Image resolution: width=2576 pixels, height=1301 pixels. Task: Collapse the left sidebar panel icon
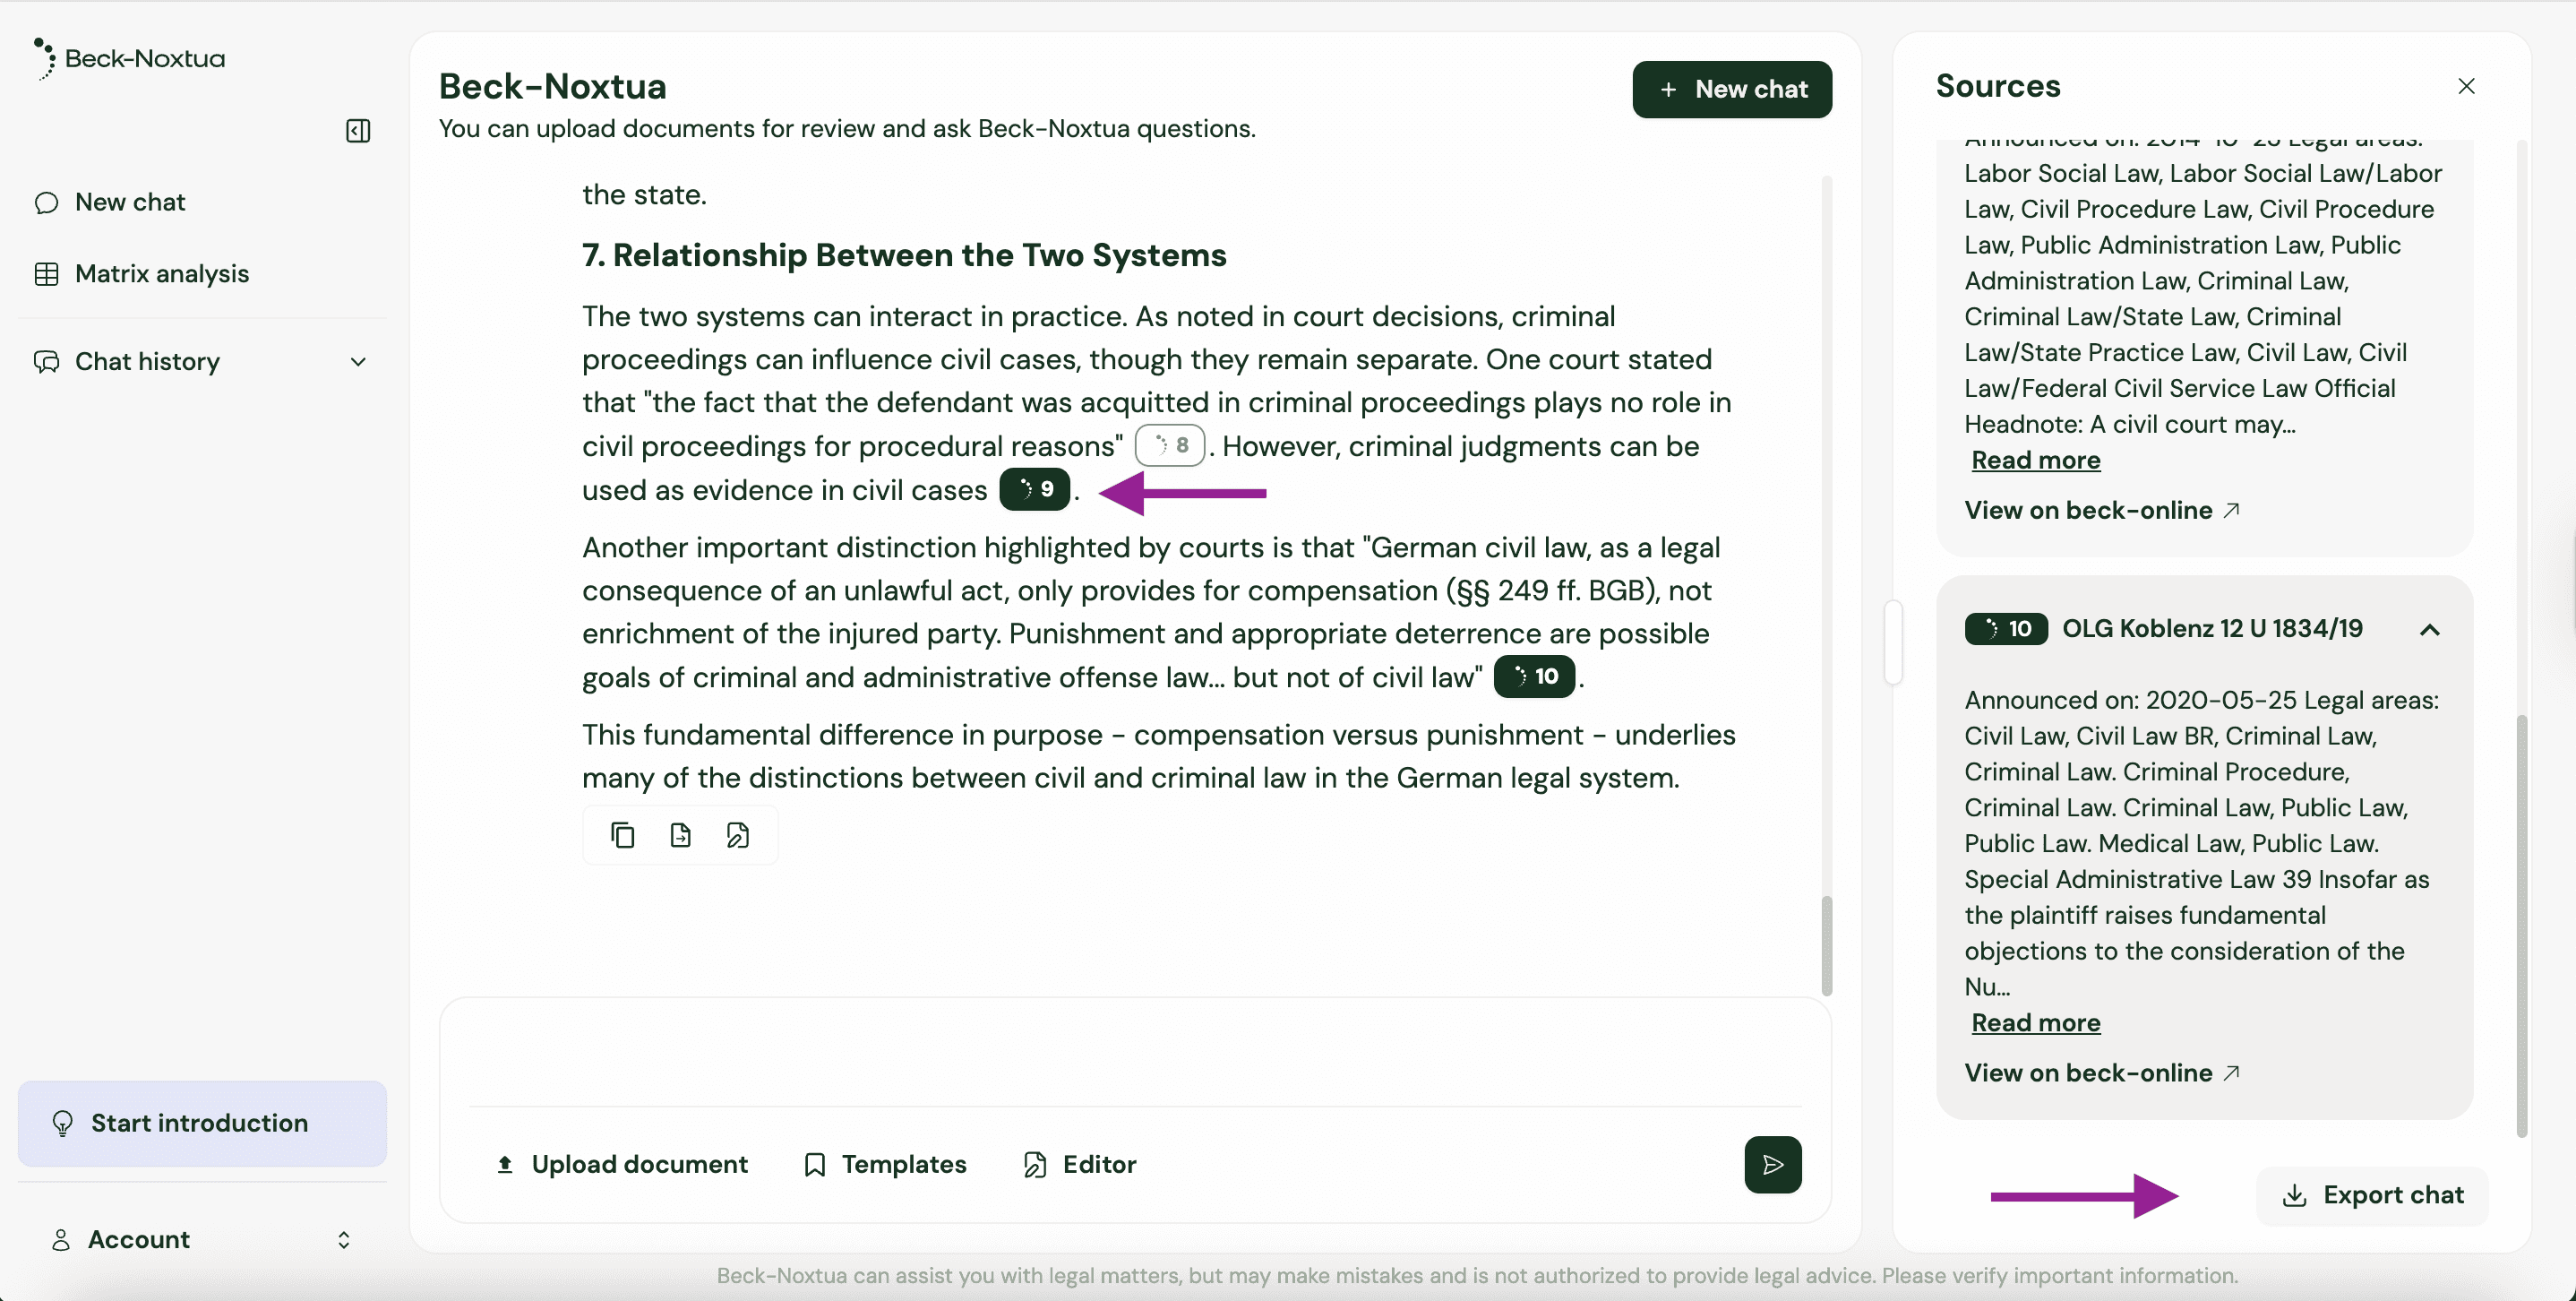pyautogui.click(x=358, y=131)
